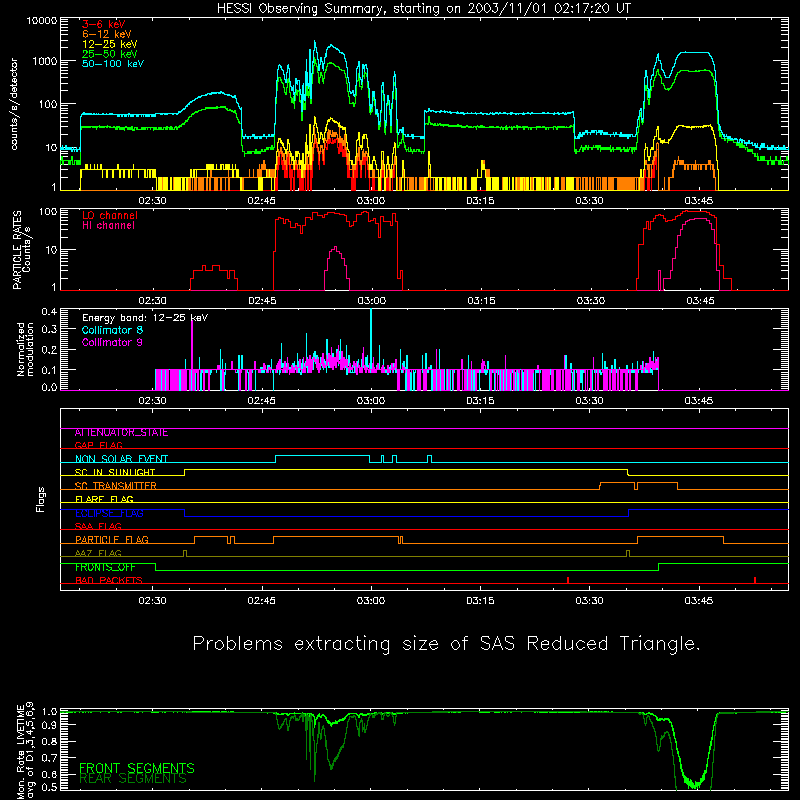This screenshot has width=800, height=800.
Task: Click the 'Energy band: 12-25 keV' label
Action: (x=145, y=318)
